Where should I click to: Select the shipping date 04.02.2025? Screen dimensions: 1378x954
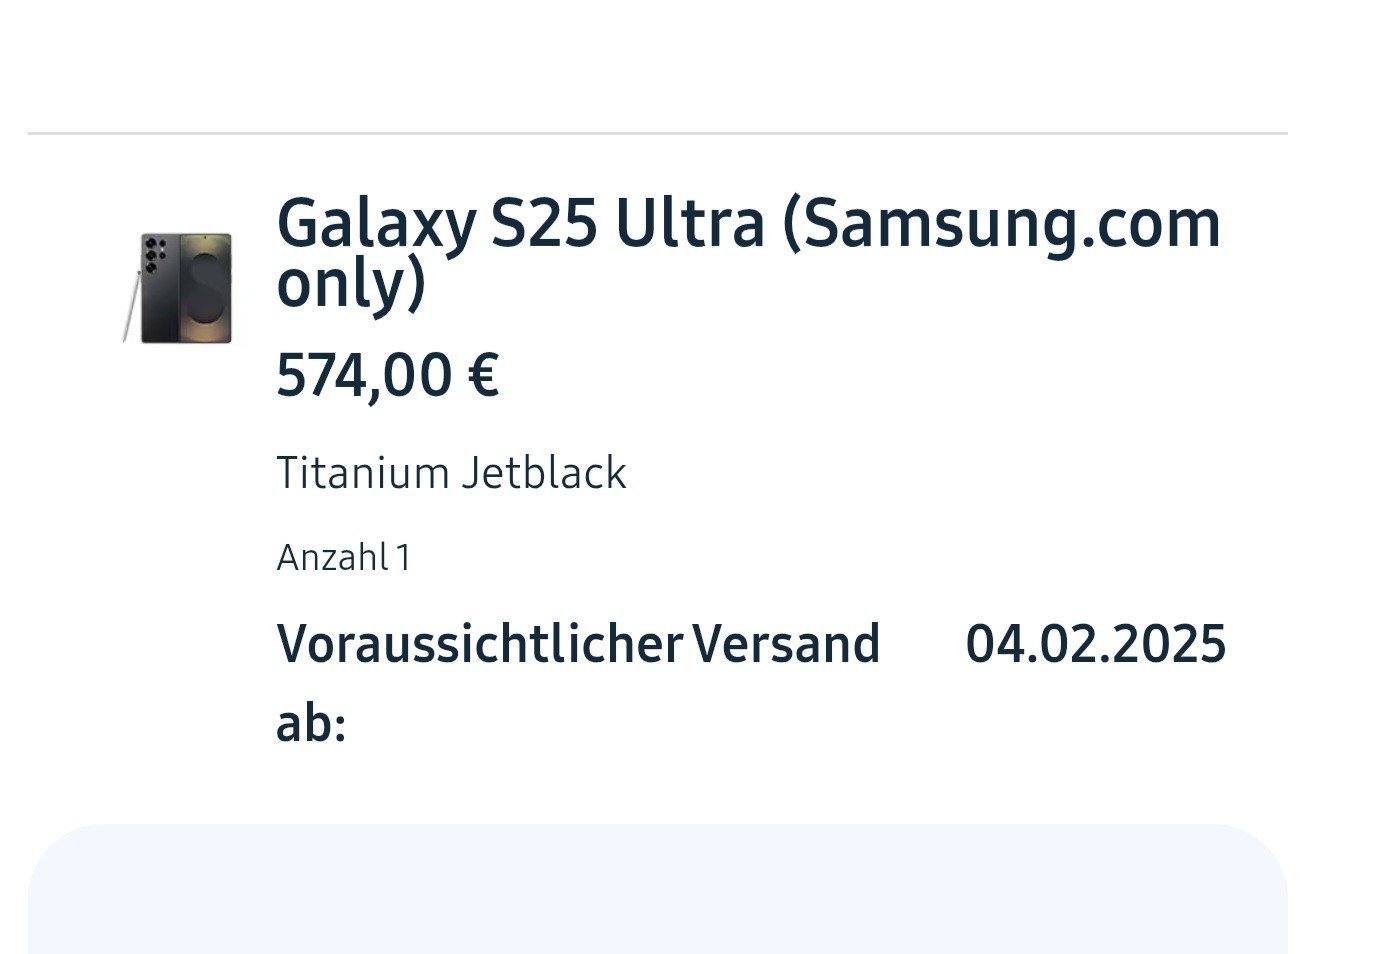[x=1095, y=644]
